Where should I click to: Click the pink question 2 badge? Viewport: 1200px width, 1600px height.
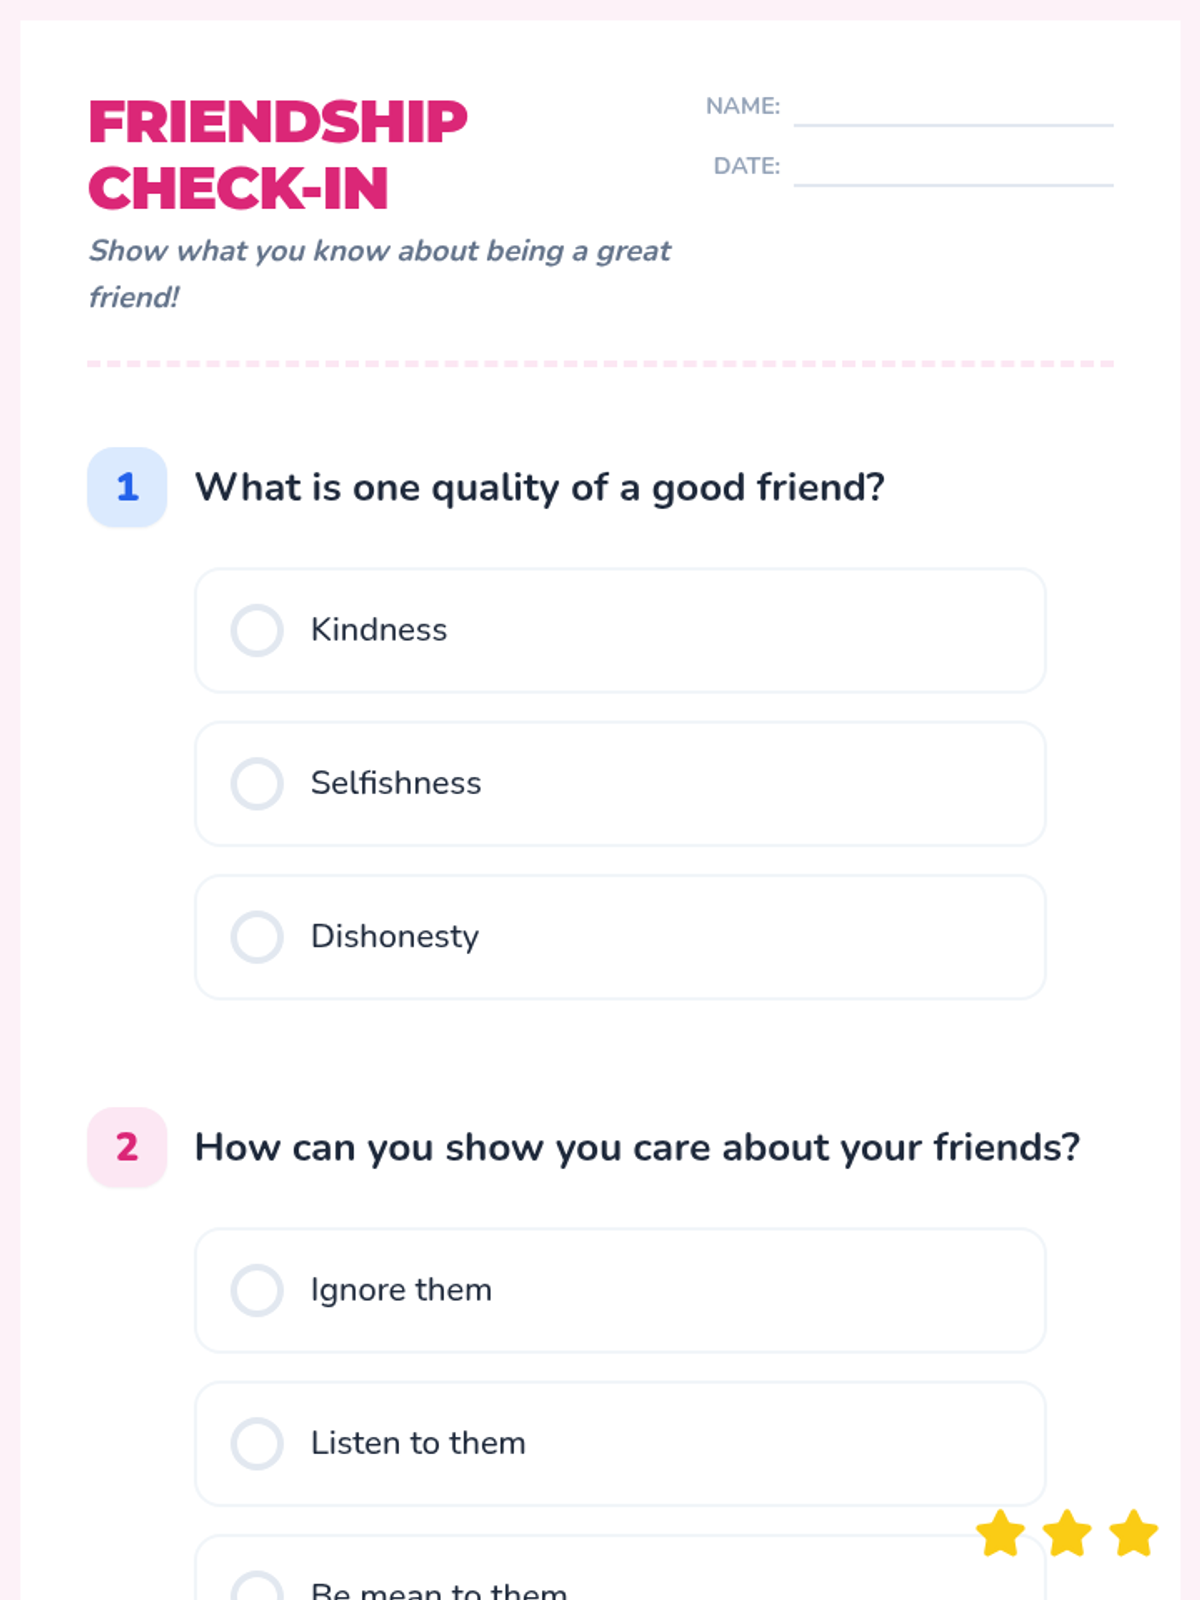pos(127,1147)
